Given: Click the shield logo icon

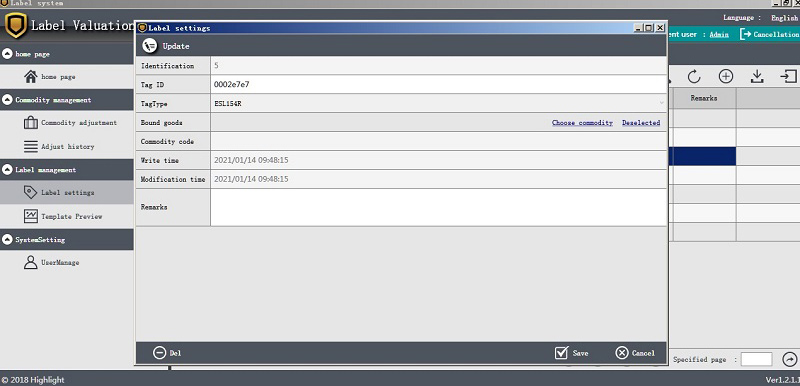Looking at the screenshot, I should [x=16, y=25].
